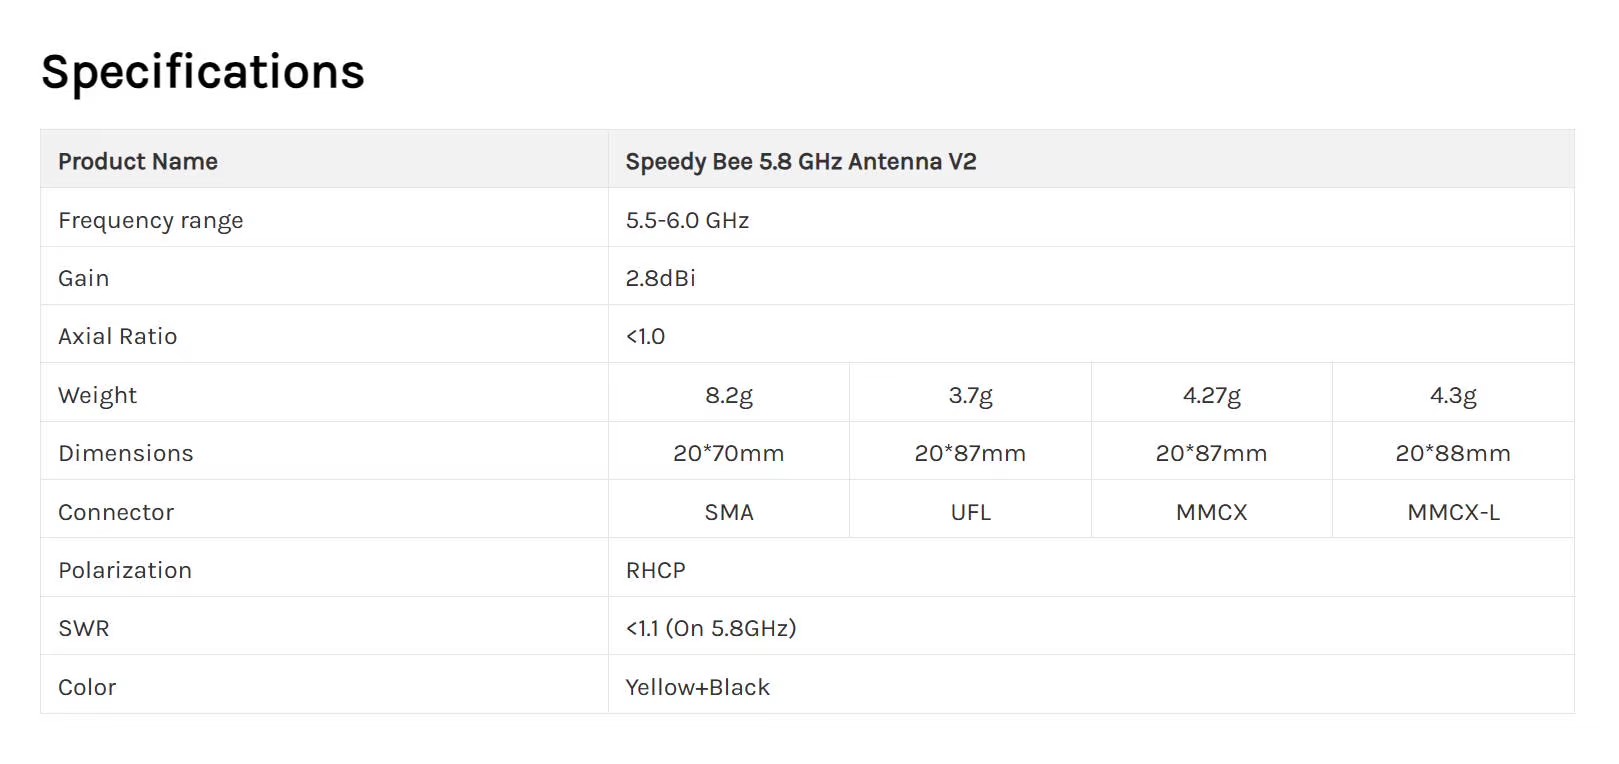Select the <1.0 axial ratio value
Screen dimensions: 1619x764
pos(645,336)
